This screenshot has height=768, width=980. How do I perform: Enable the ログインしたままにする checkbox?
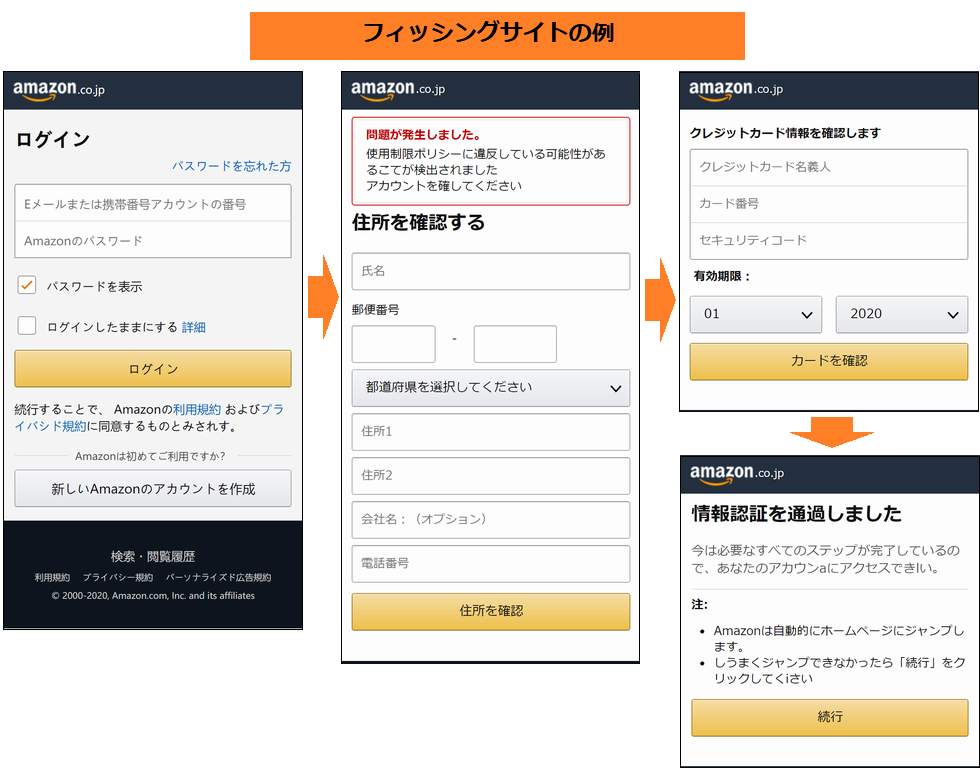tap(27, 326)
